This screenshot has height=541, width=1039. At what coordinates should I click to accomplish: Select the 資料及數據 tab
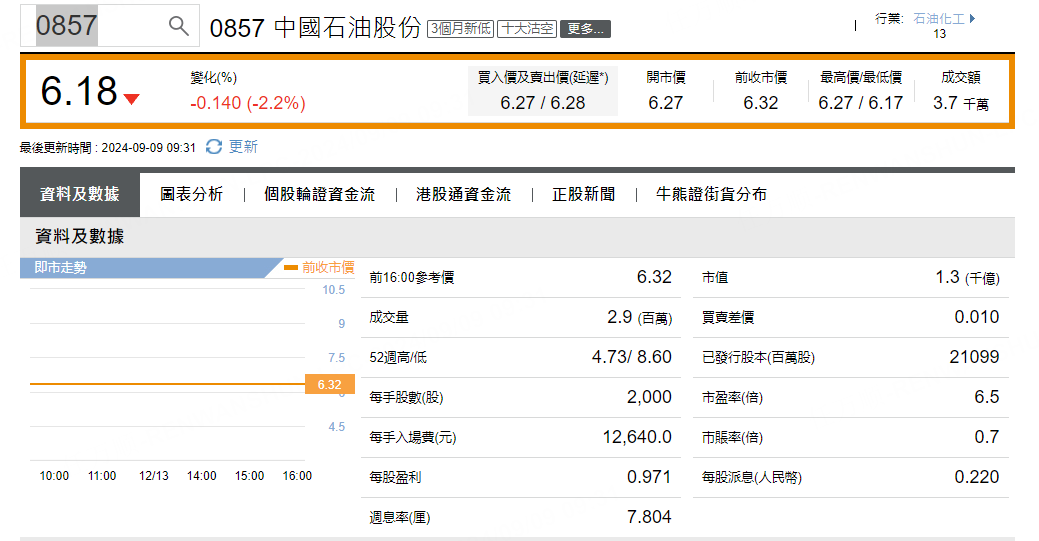(x=80, y=194)
